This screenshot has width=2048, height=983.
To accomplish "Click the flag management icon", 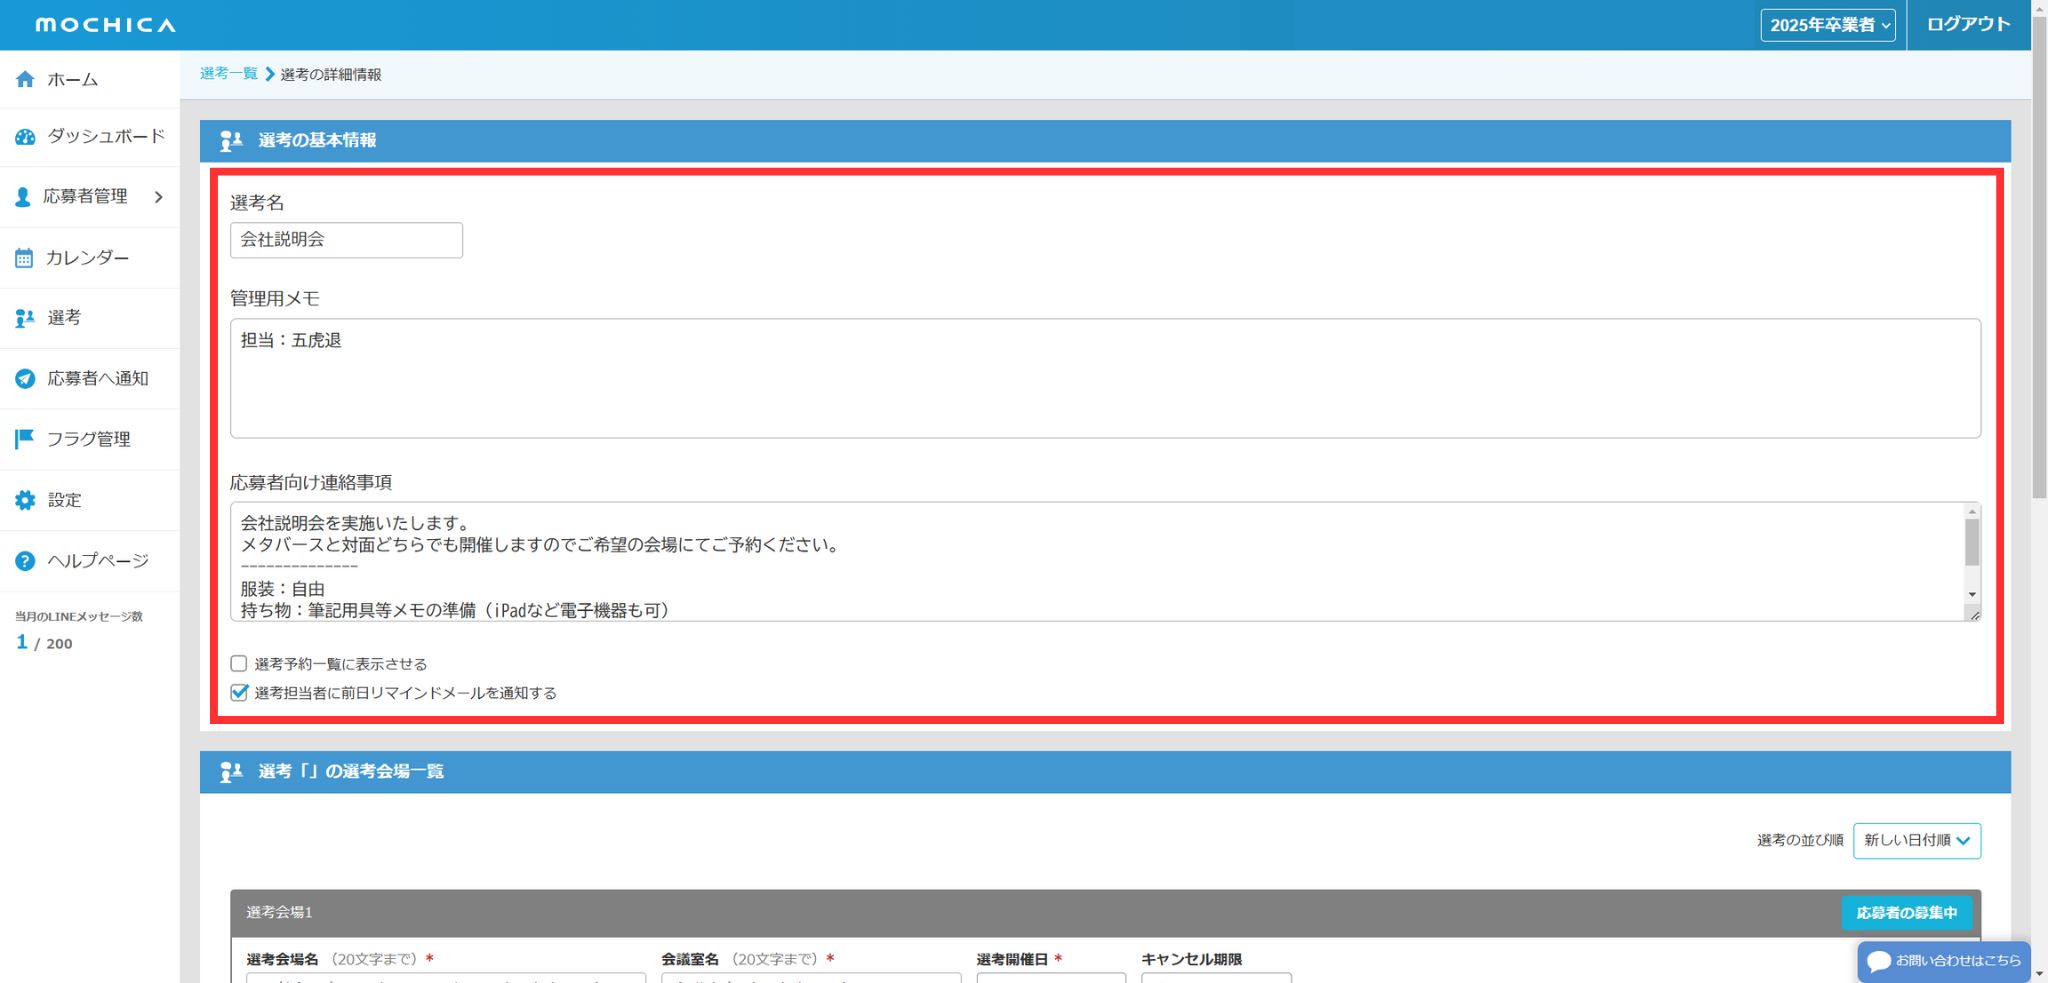I will pyautogui.click(x=25, y=439).
